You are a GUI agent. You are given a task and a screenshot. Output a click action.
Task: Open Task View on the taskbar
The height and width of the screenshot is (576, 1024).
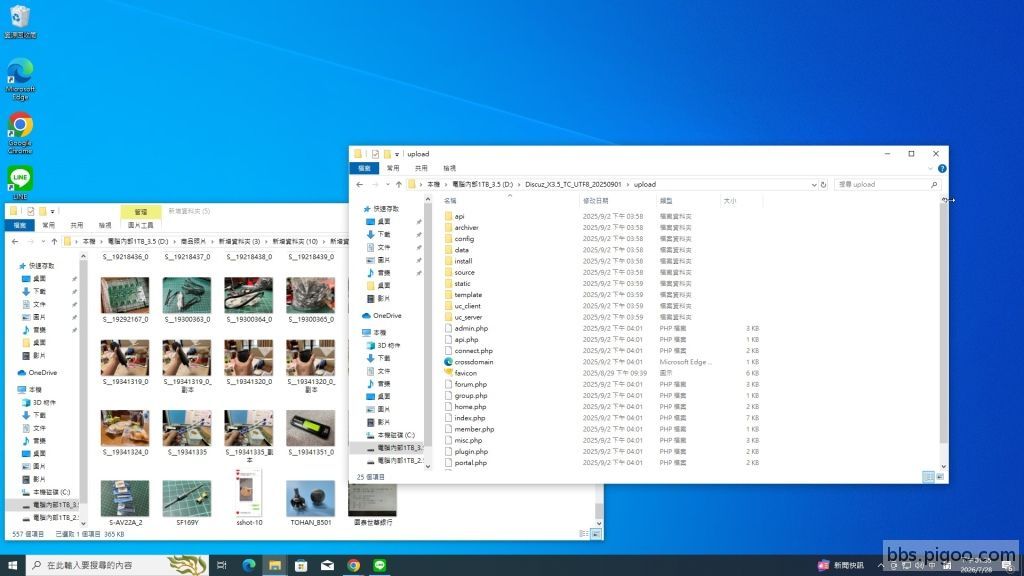[x=222, y=565]
